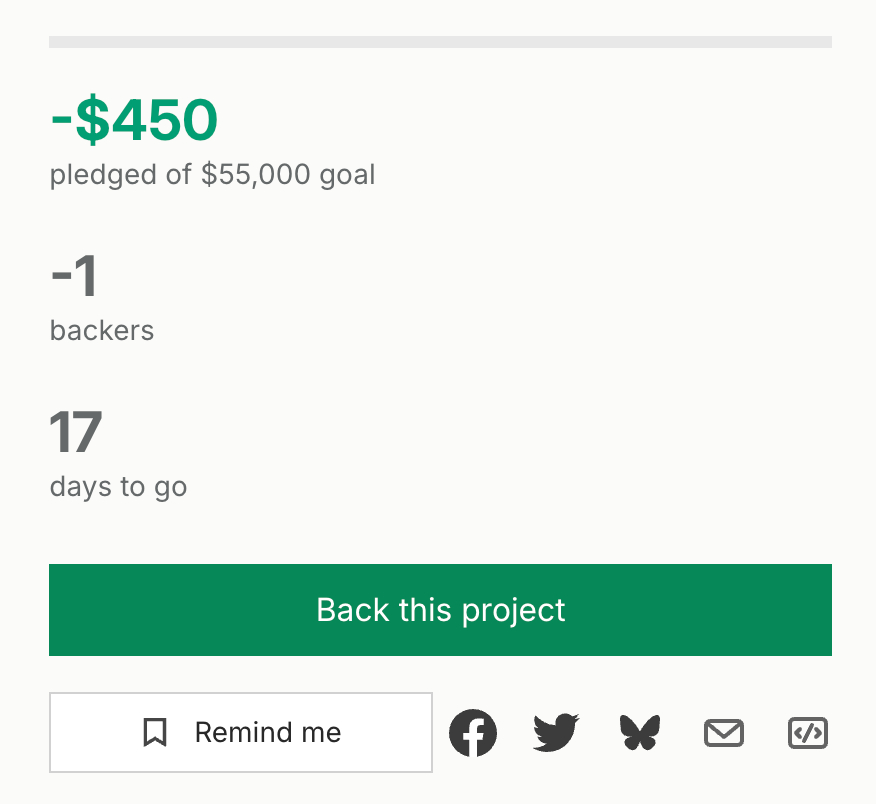Click the funding progress bar

440,42
